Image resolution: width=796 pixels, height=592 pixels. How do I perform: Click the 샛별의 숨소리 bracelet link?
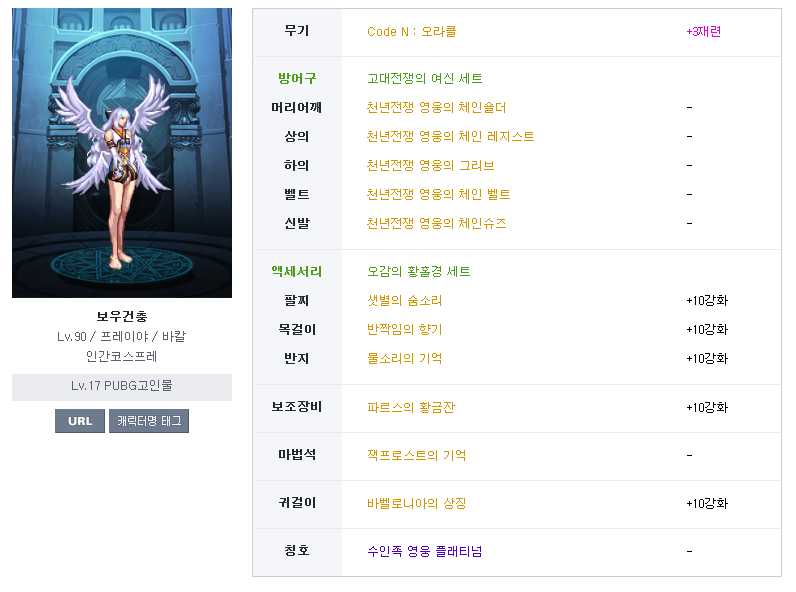[x=404, y=301]
